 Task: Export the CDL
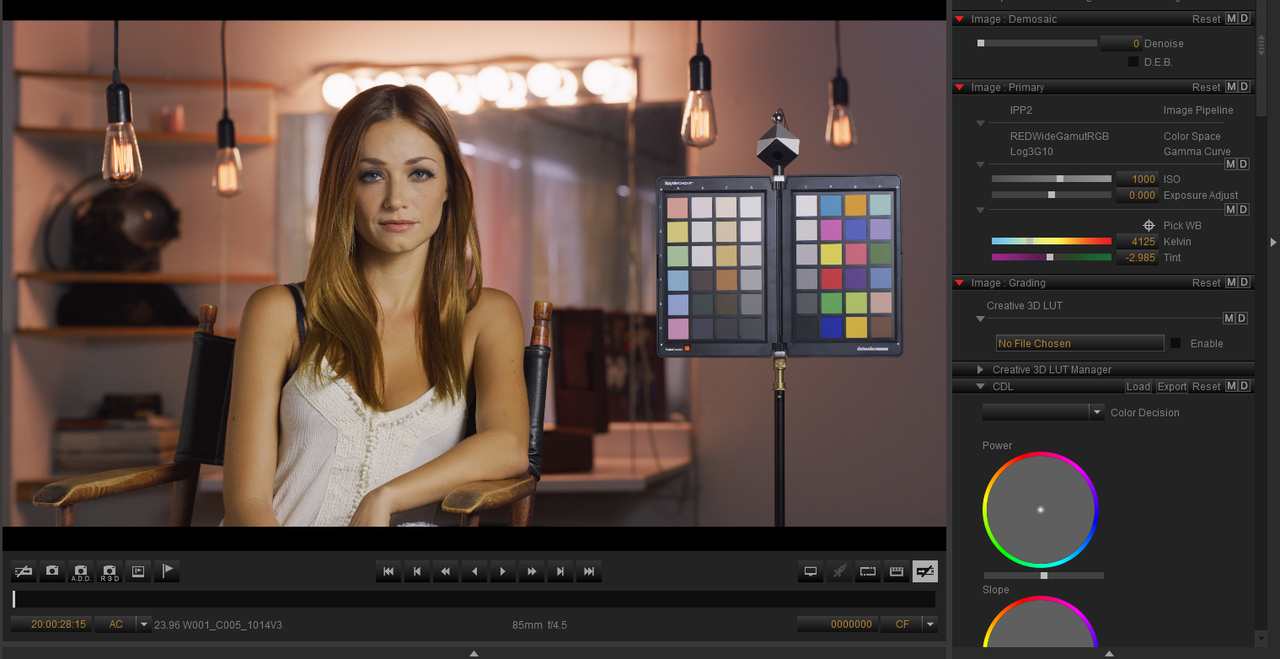(1172, 386)
